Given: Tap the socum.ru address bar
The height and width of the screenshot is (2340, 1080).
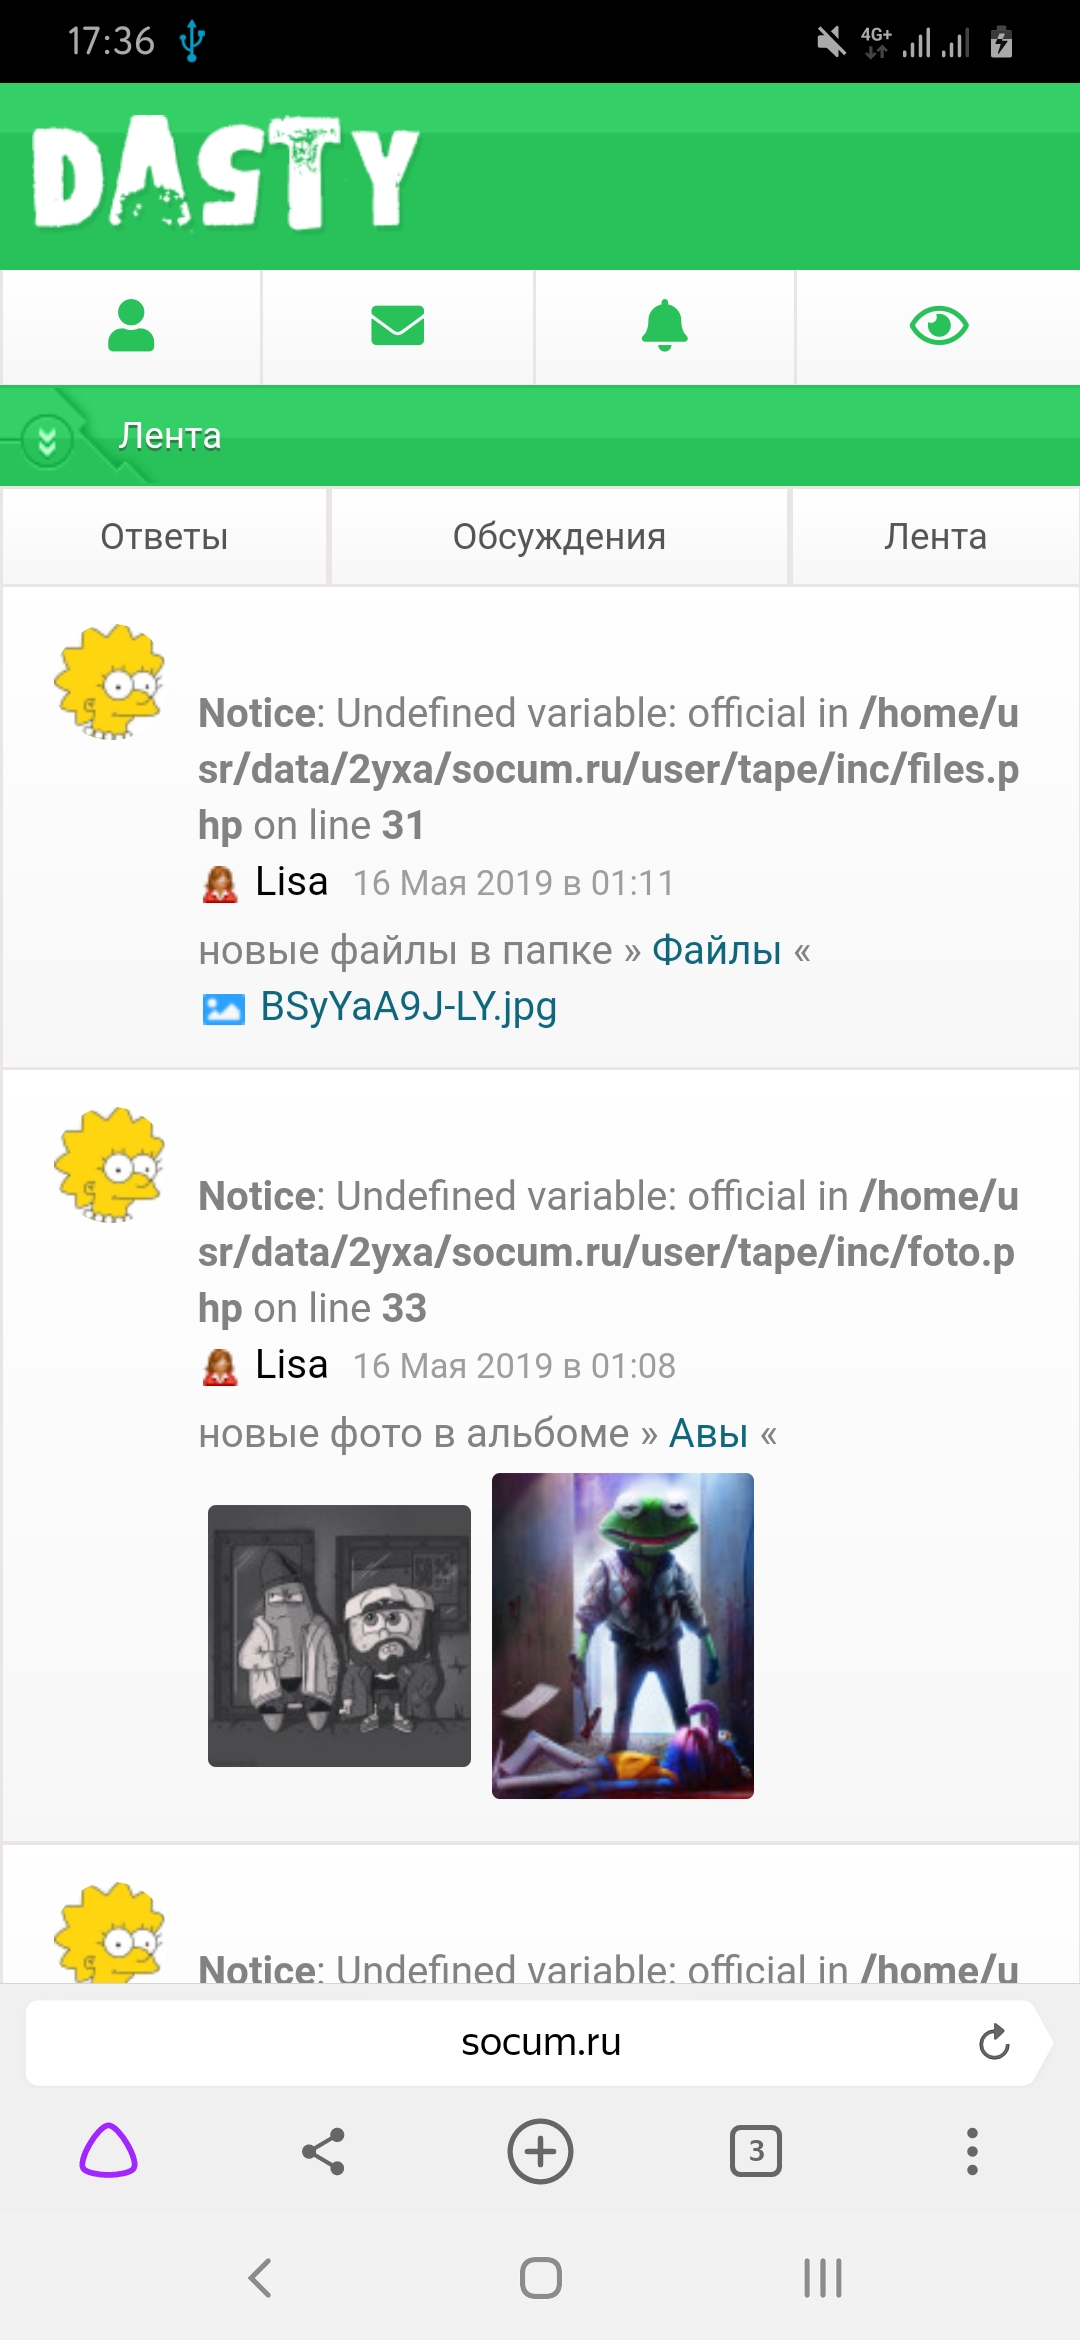Looking at the screenshot, I should coord(540,2042).
